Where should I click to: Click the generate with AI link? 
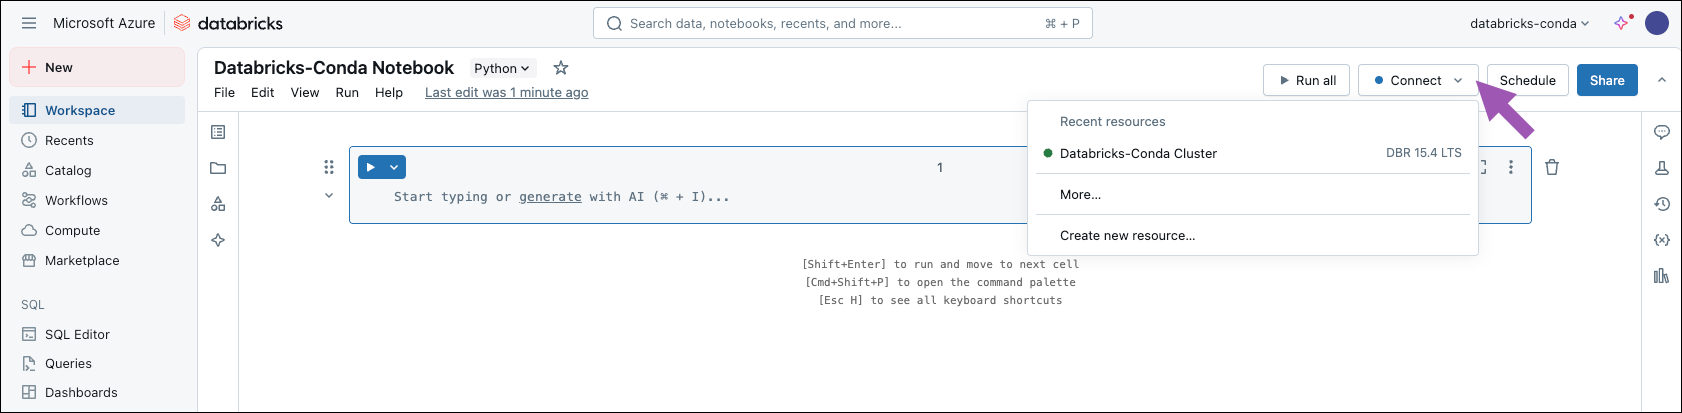click(x=550, y=197)
